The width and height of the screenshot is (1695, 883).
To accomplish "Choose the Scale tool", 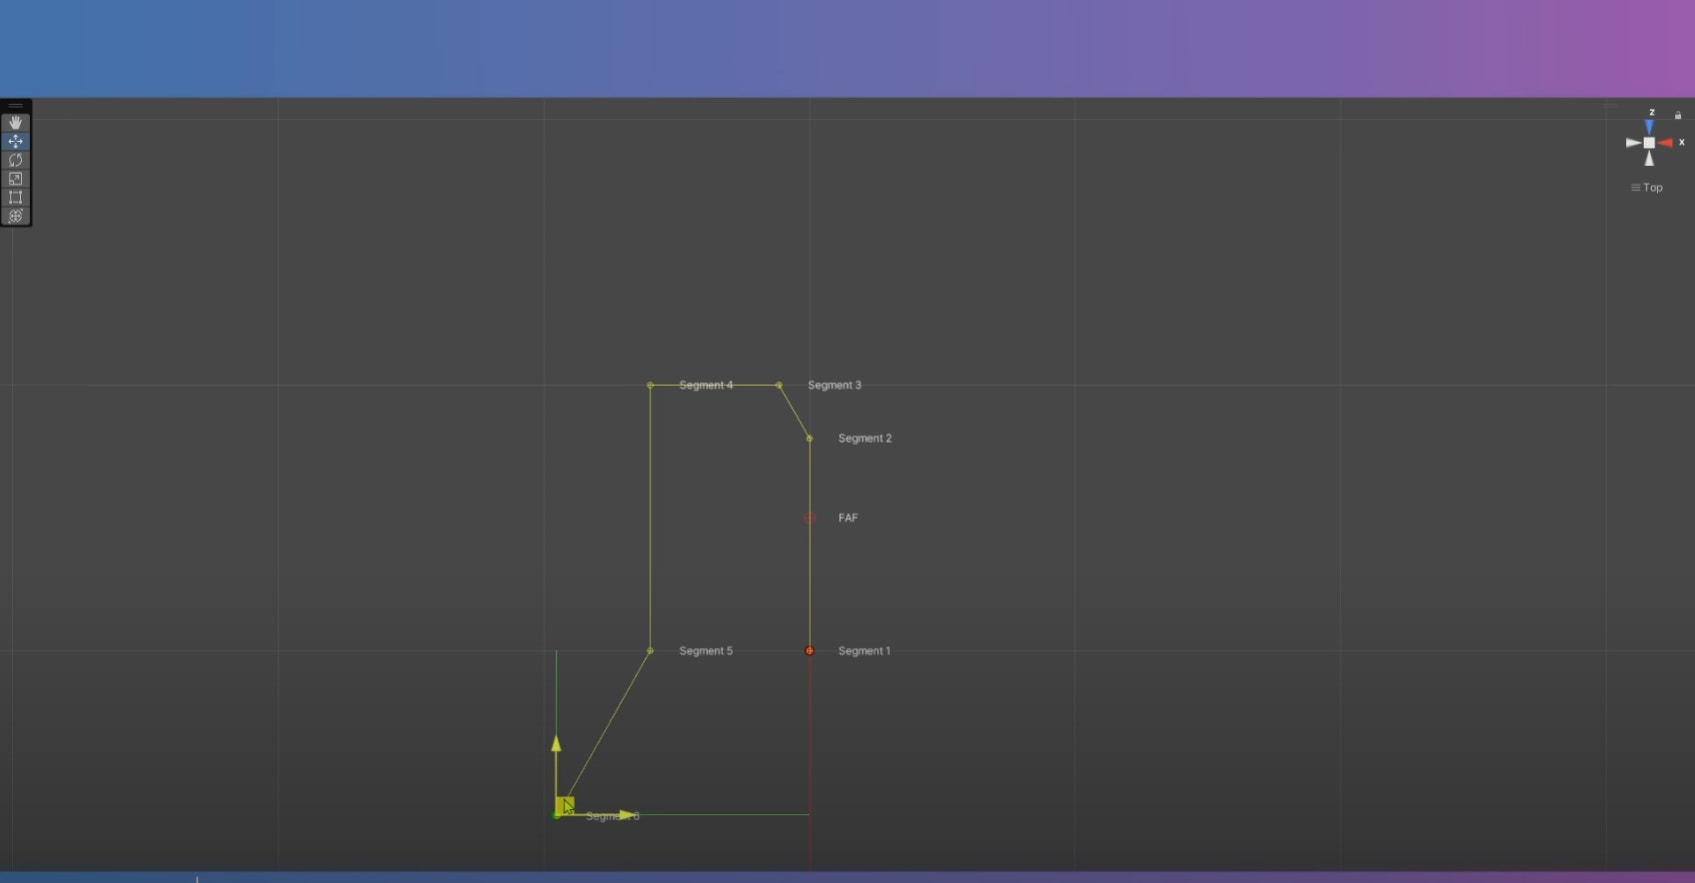I will pyautogui.click(x=15, y=179).
